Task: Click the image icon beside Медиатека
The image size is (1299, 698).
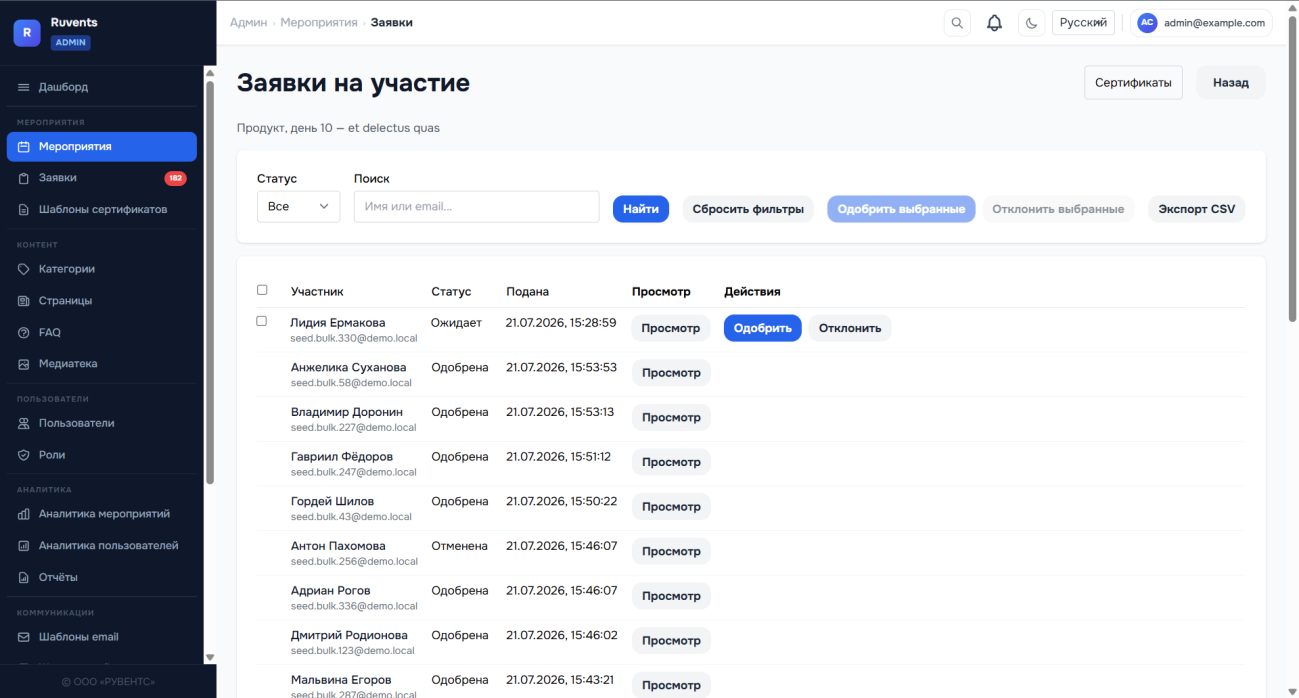Action: [x=24, y=364]
